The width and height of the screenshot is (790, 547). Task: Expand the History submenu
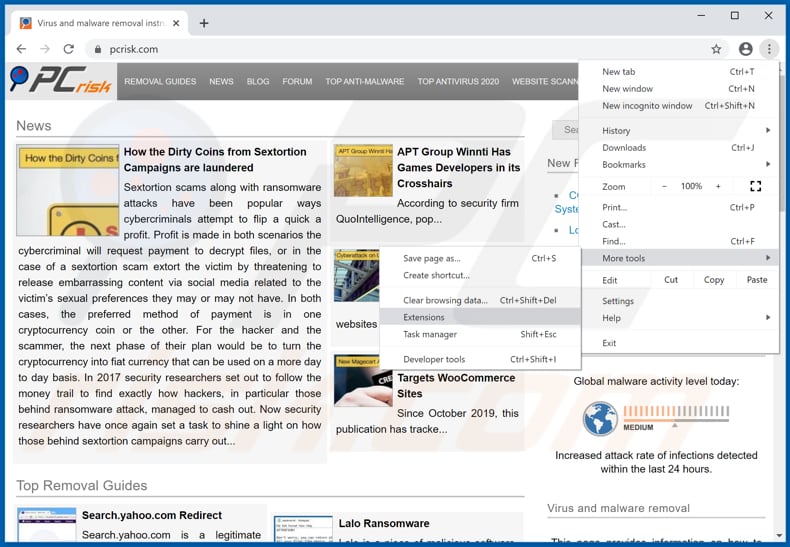678,130
